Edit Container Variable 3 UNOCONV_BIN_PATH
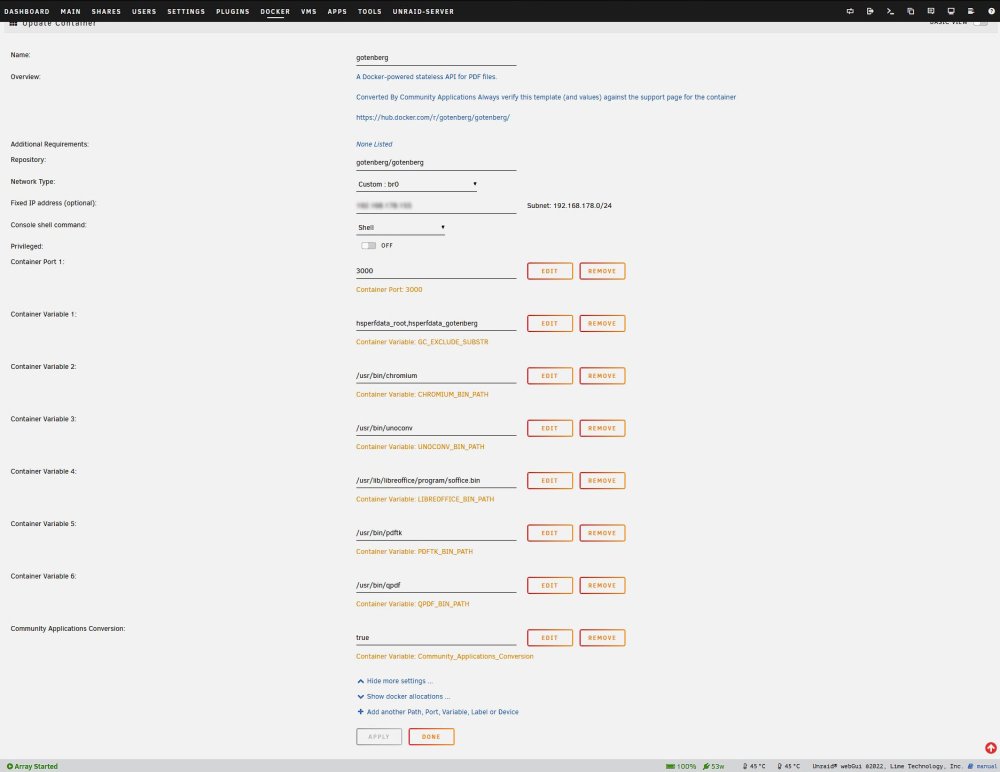Screen dimensions: 1000x772 coord(550,428)
